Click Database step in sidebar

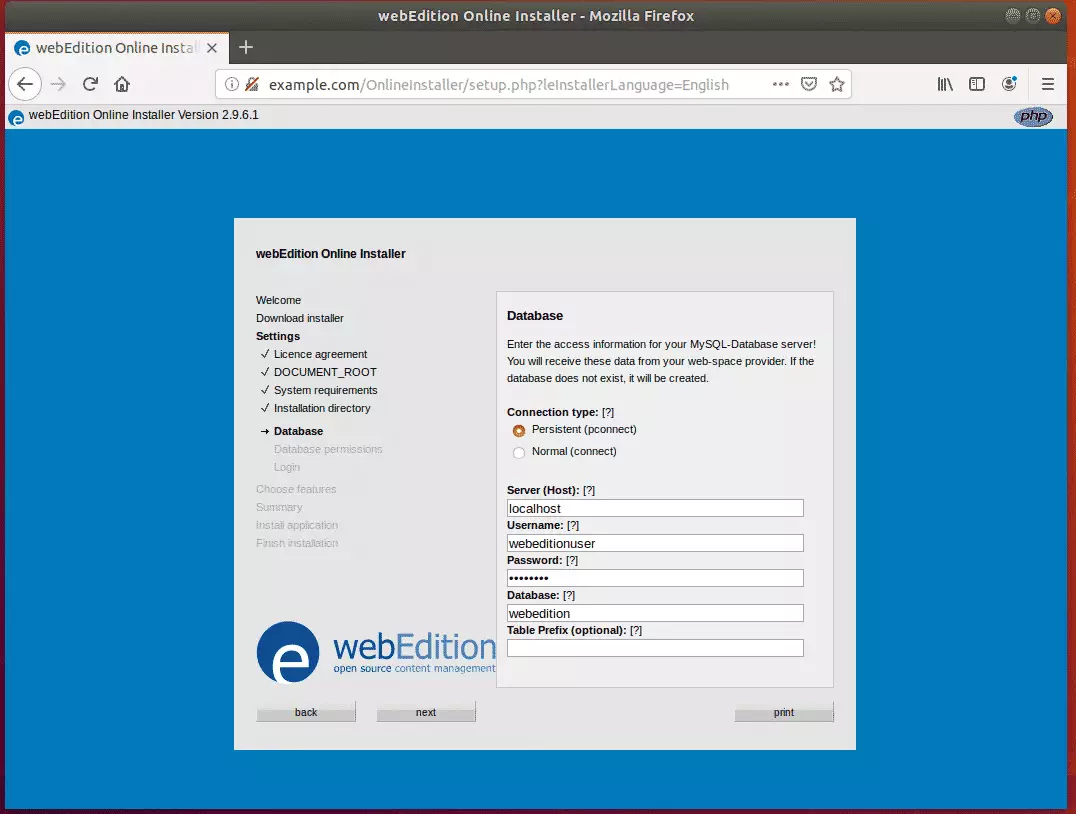tap(299, 431)
